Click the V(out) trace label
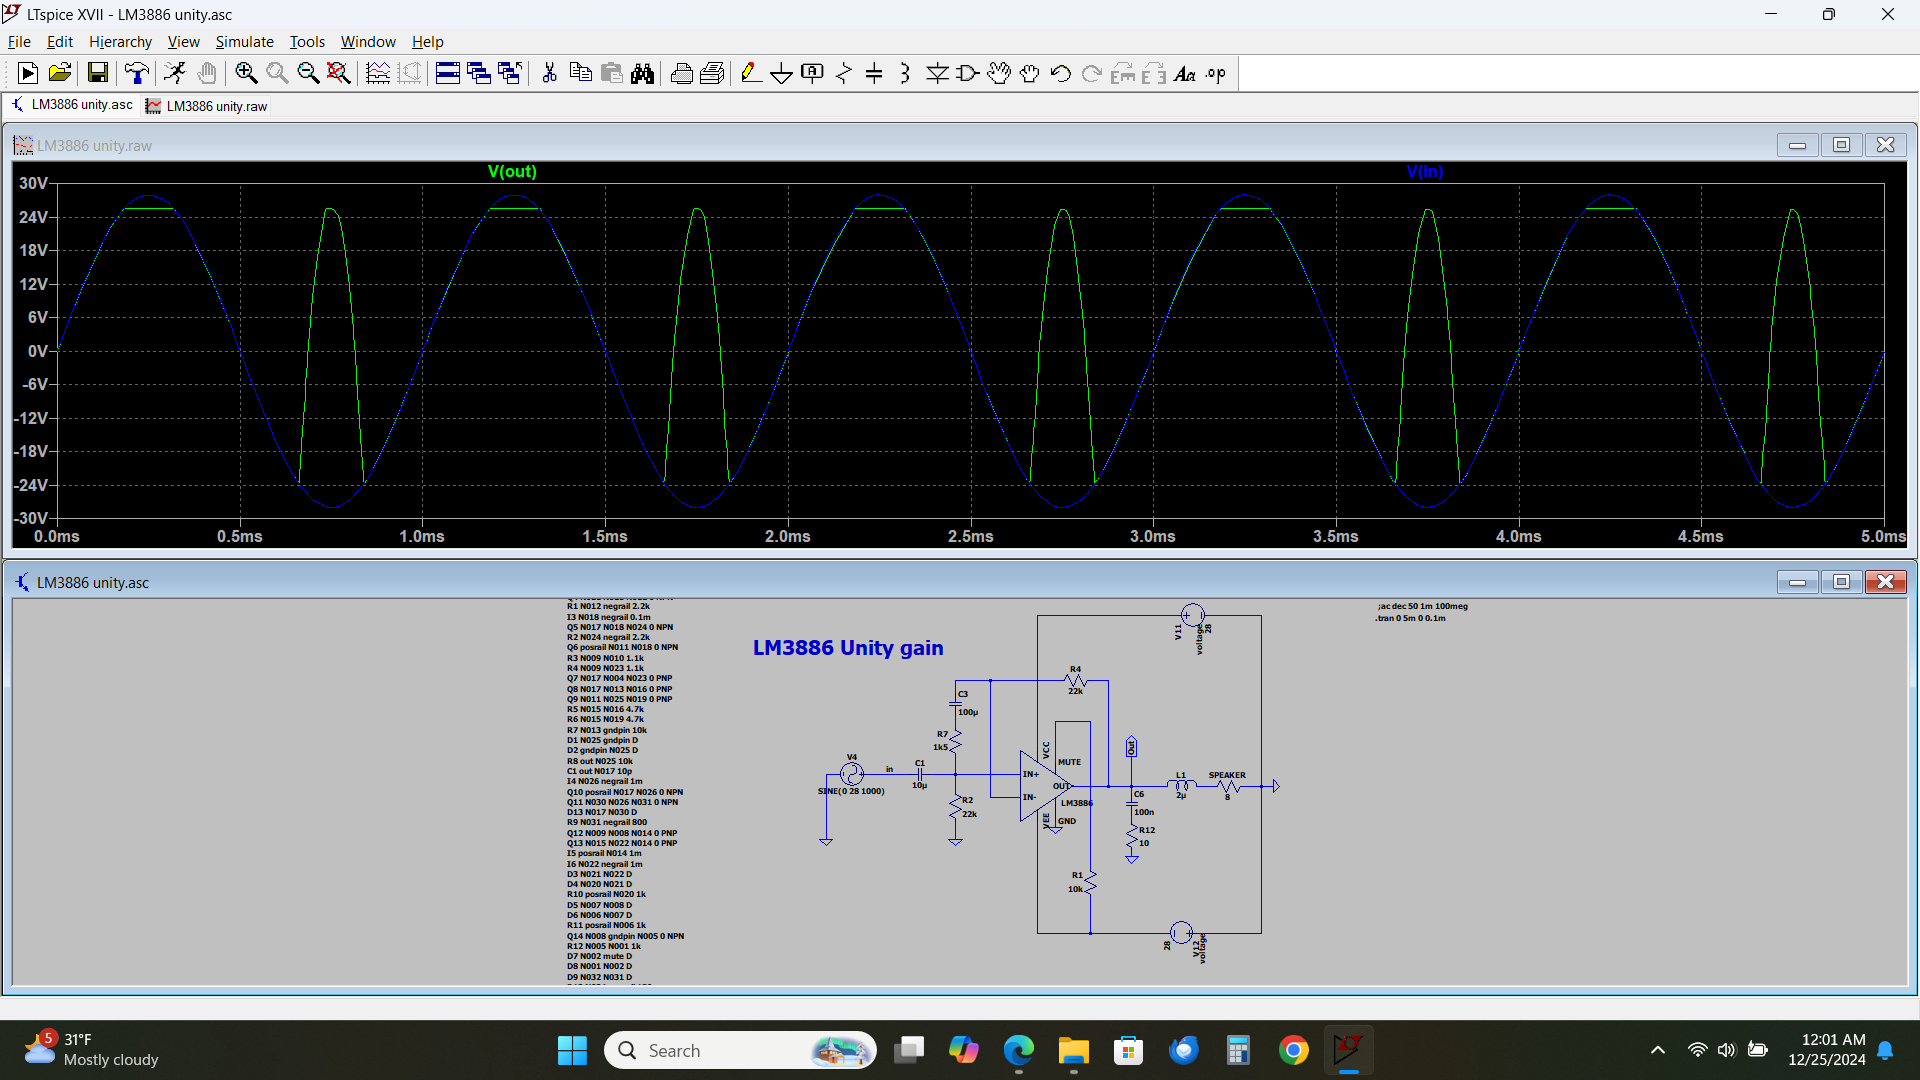Viewport: 1920px width, 1080px height. click(512, 171)
